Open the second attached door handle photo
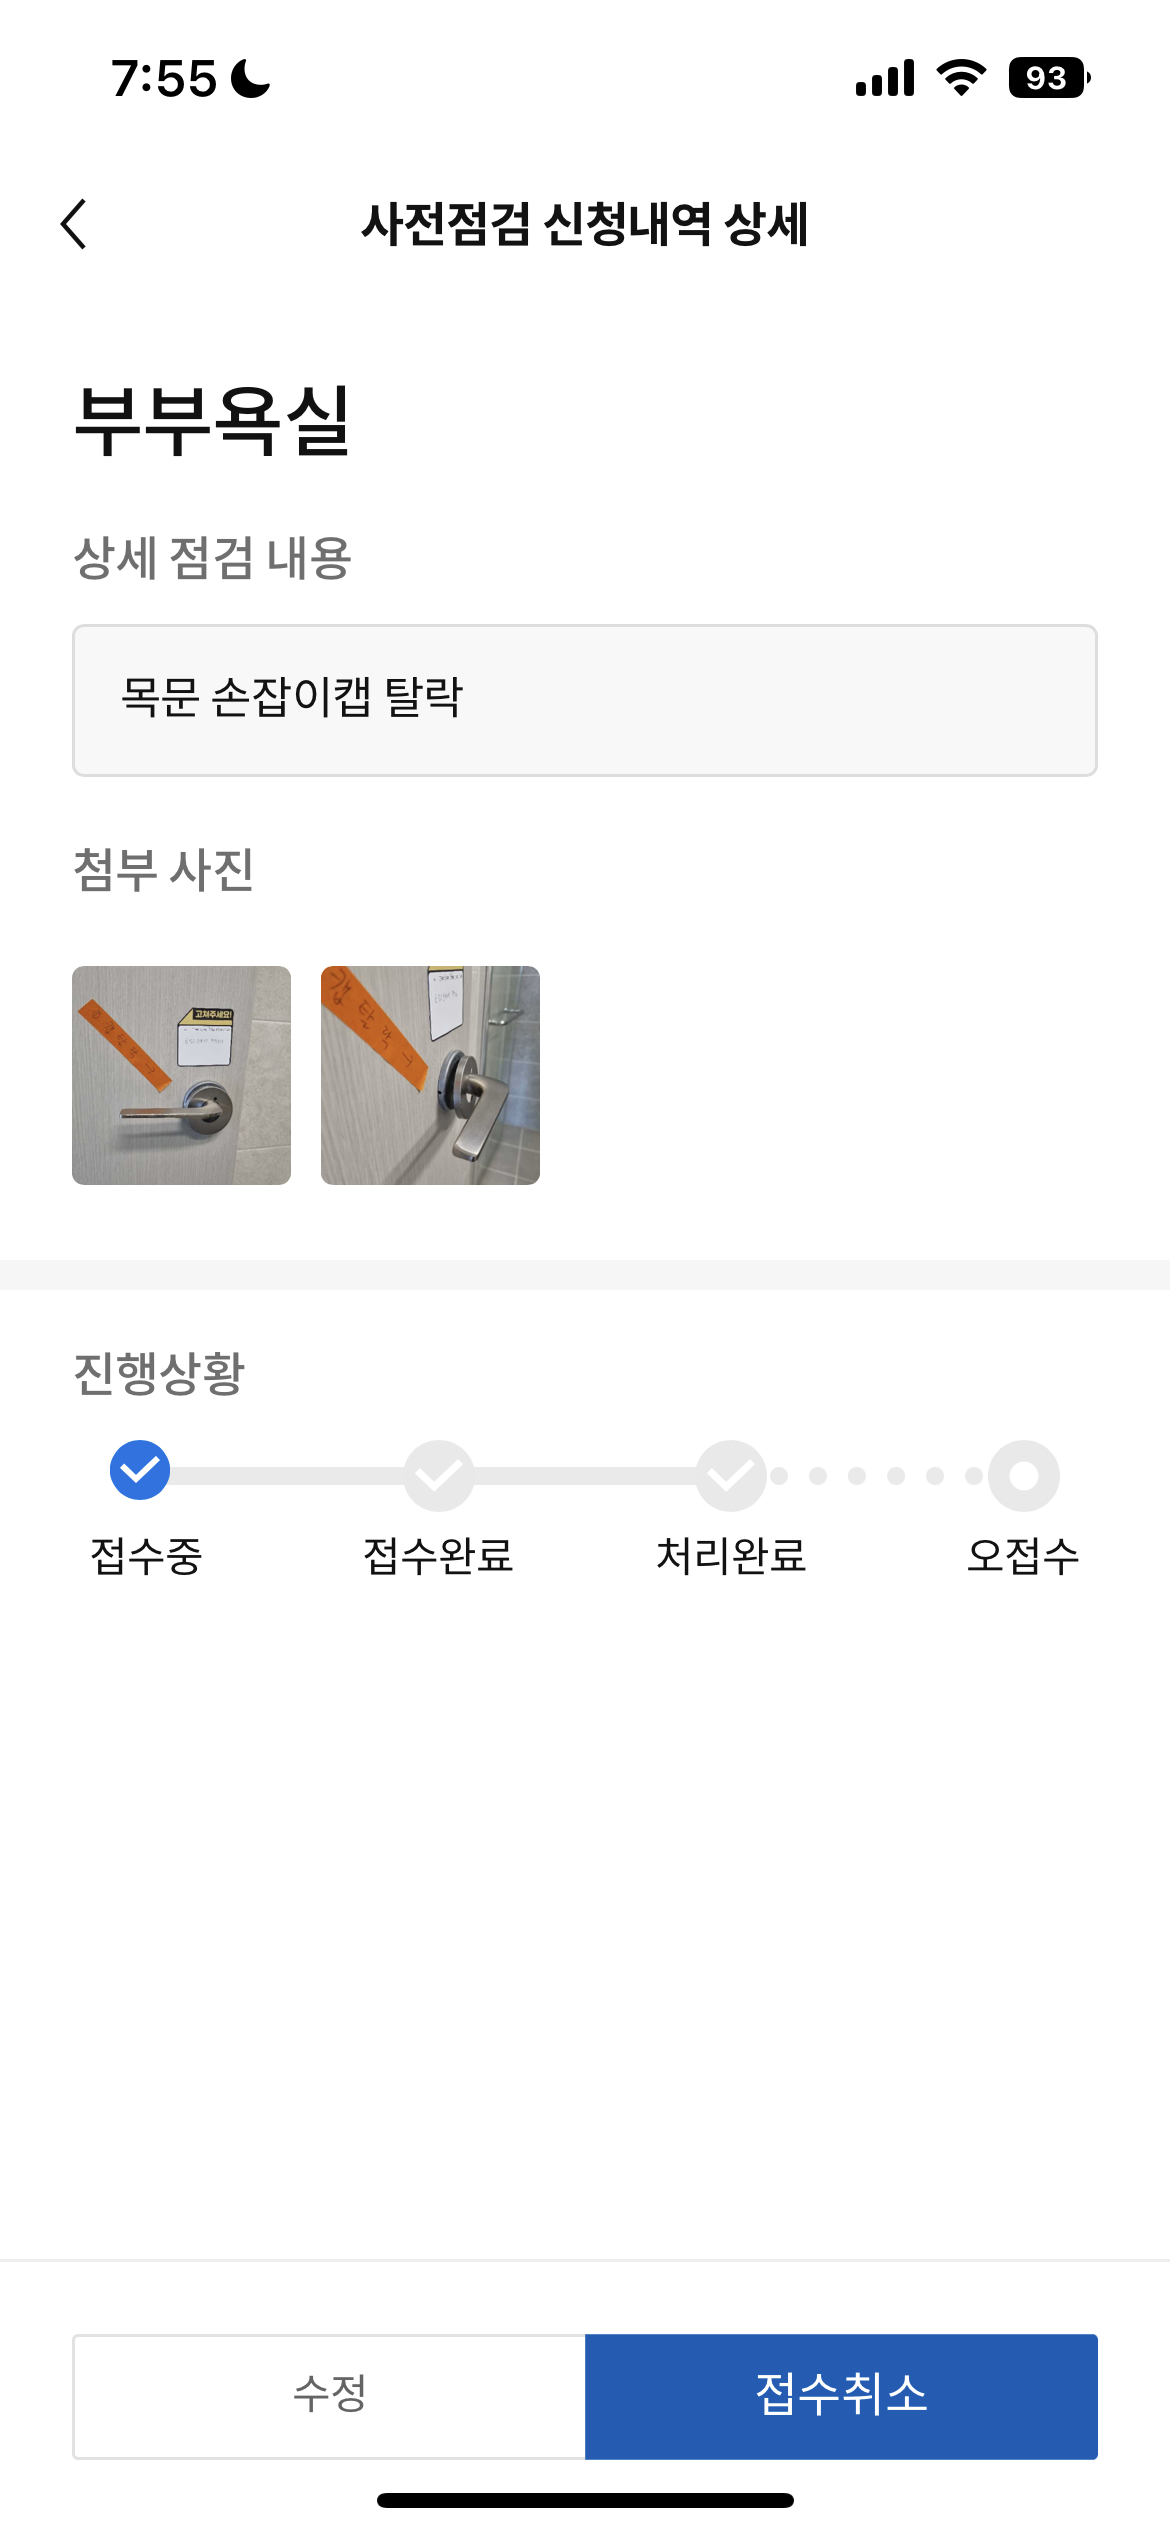This screenshot has width=1170, height=2532. point(430,1075)
